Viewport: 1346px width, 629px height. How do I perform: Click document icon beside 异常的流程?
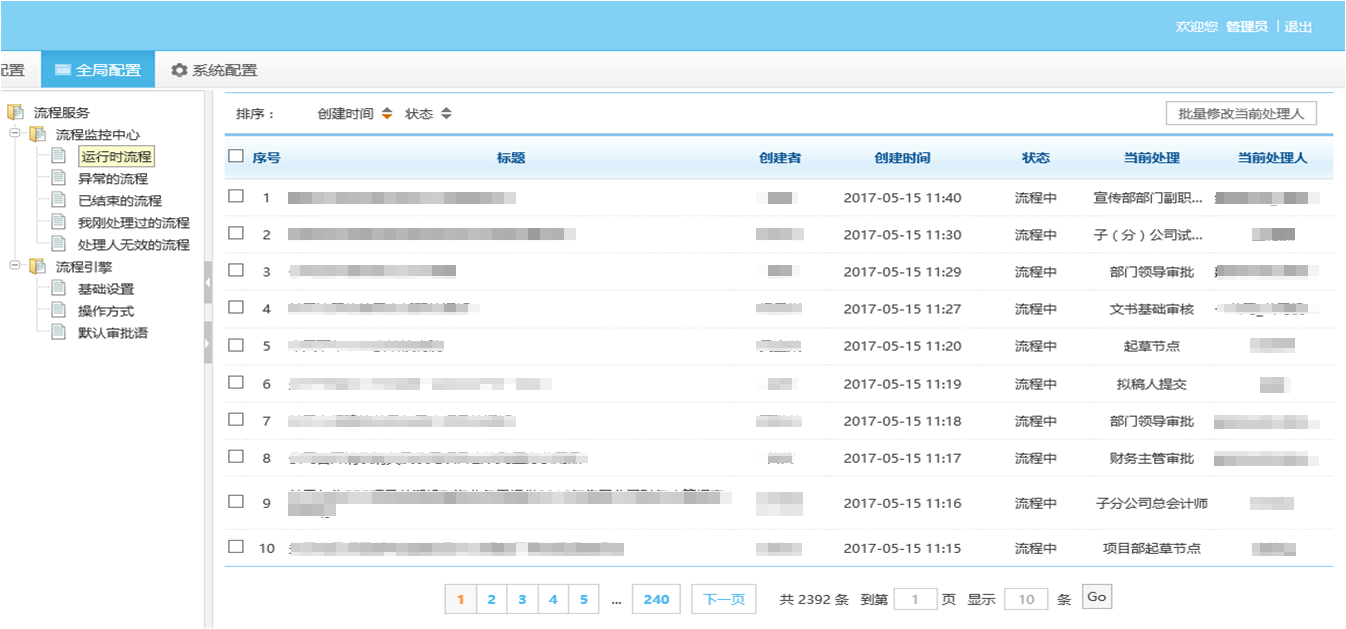[59, 178]
